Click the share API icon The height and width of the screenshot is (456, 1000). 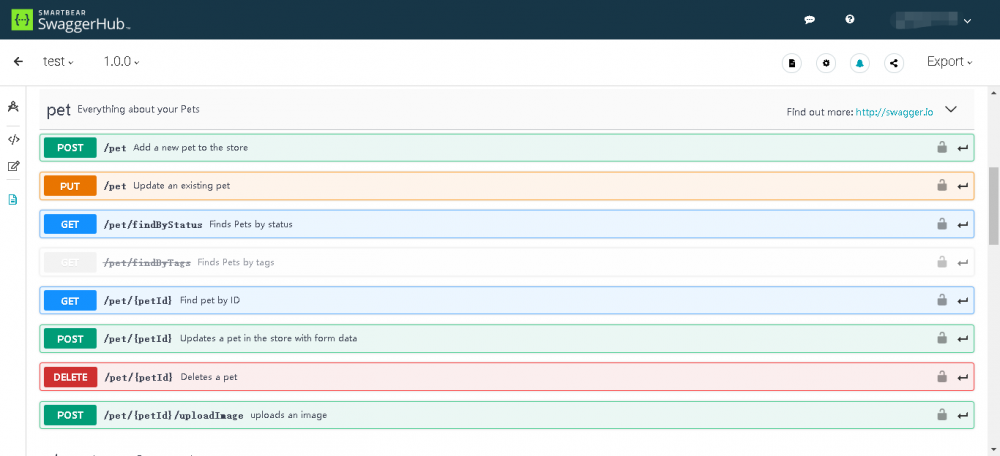pyautogui.click(x=894, y=63)
